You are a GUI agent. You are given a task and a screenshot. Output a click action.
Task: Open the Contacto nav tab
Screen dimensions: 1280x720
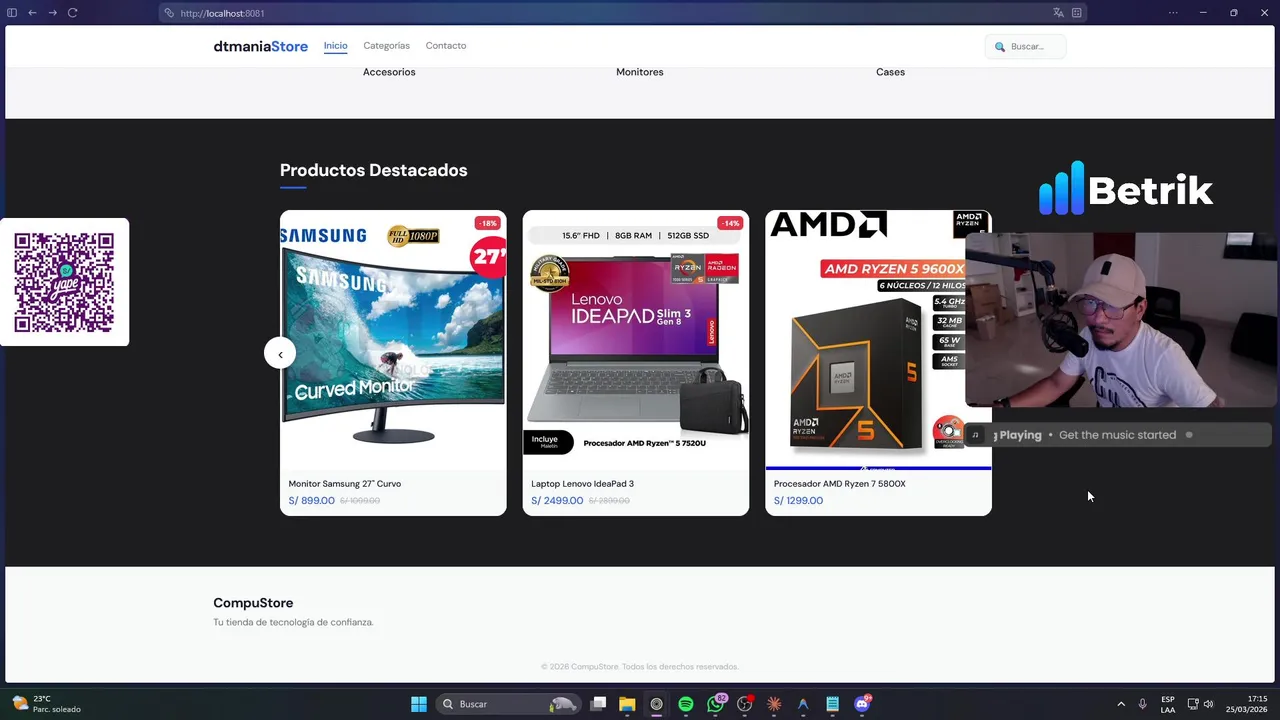click(x=445, y=46)
